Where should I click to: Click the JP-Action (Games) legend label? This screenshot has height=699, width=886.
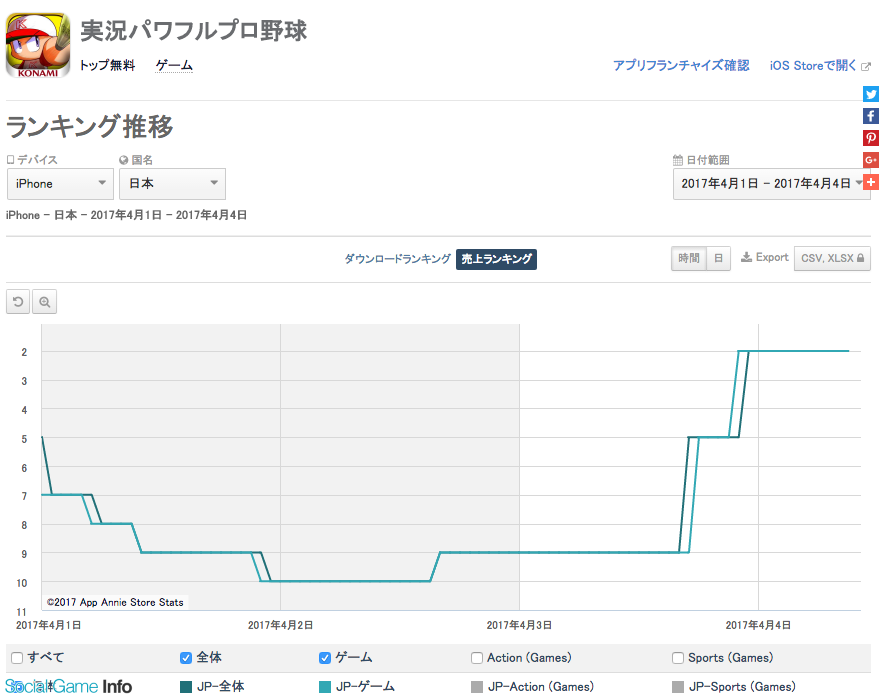[541, 687]
